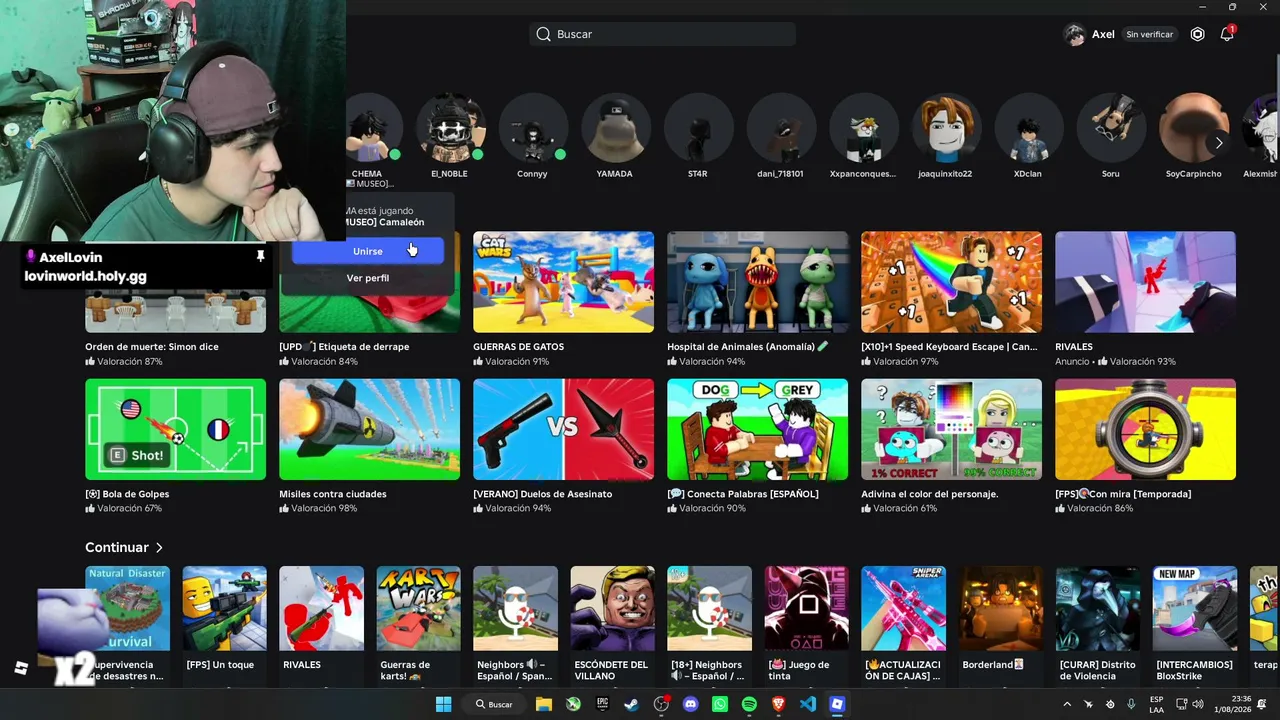This screenshot has height=720, width=1280.
Task: Open Visual Studio Code from the taskbar
Action: pos(808,704)
